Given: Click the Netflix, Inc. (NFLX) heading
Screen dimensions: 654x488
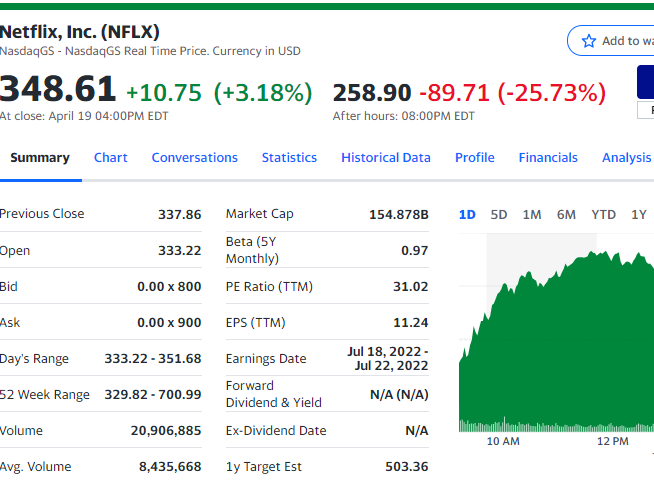Looking at the screenshot, I should click(79, 32).
